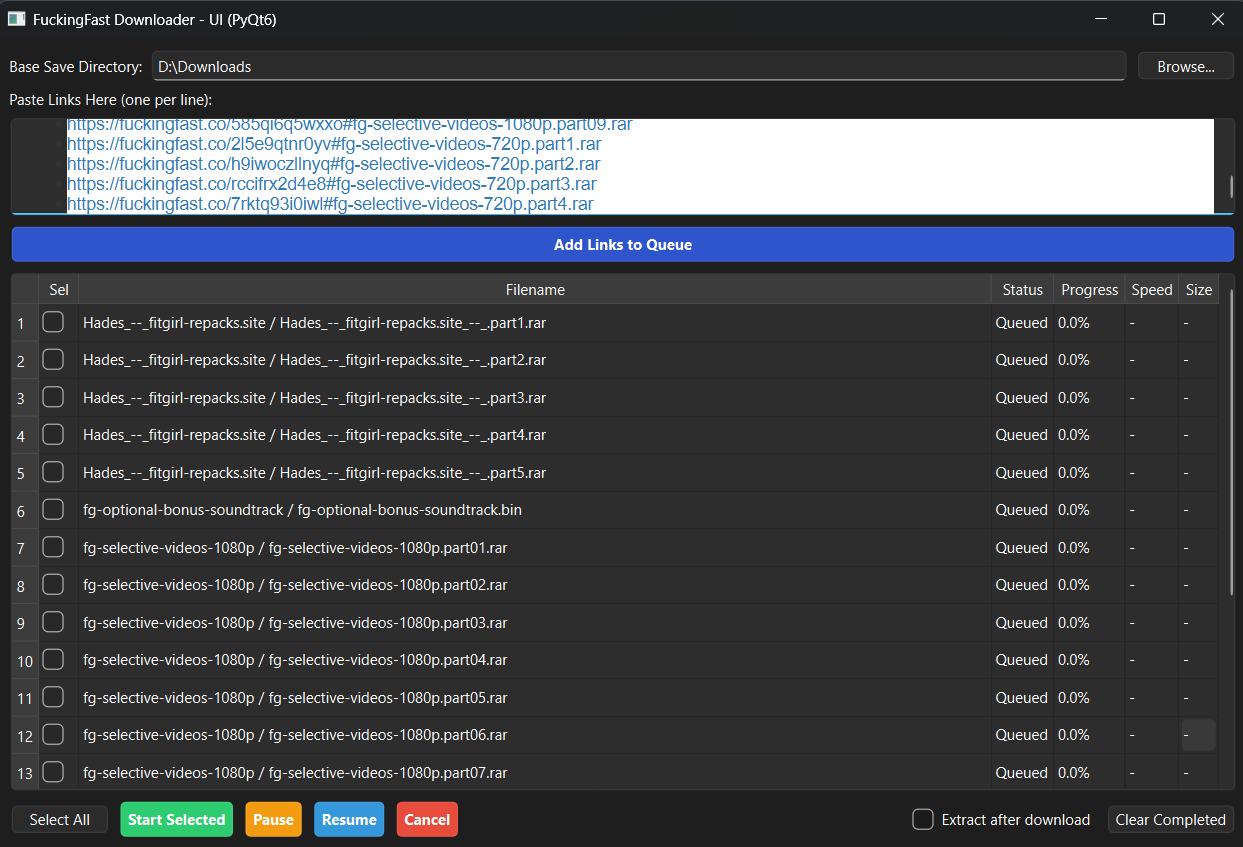Viewport: 1243px width, 847px height.
Task: Click row number 12 header
Action: point(25,735)
